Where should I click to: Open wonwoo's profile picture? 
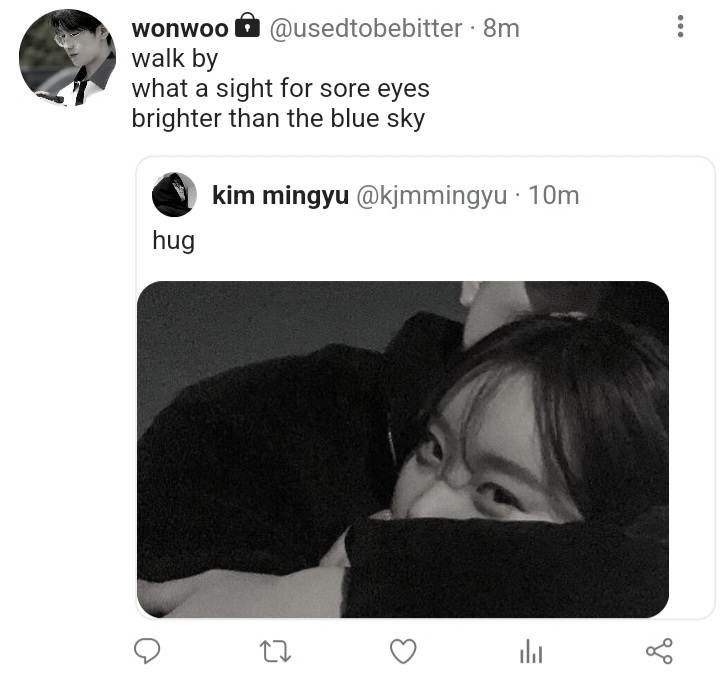pyautogui.click(x=68, y=57)
